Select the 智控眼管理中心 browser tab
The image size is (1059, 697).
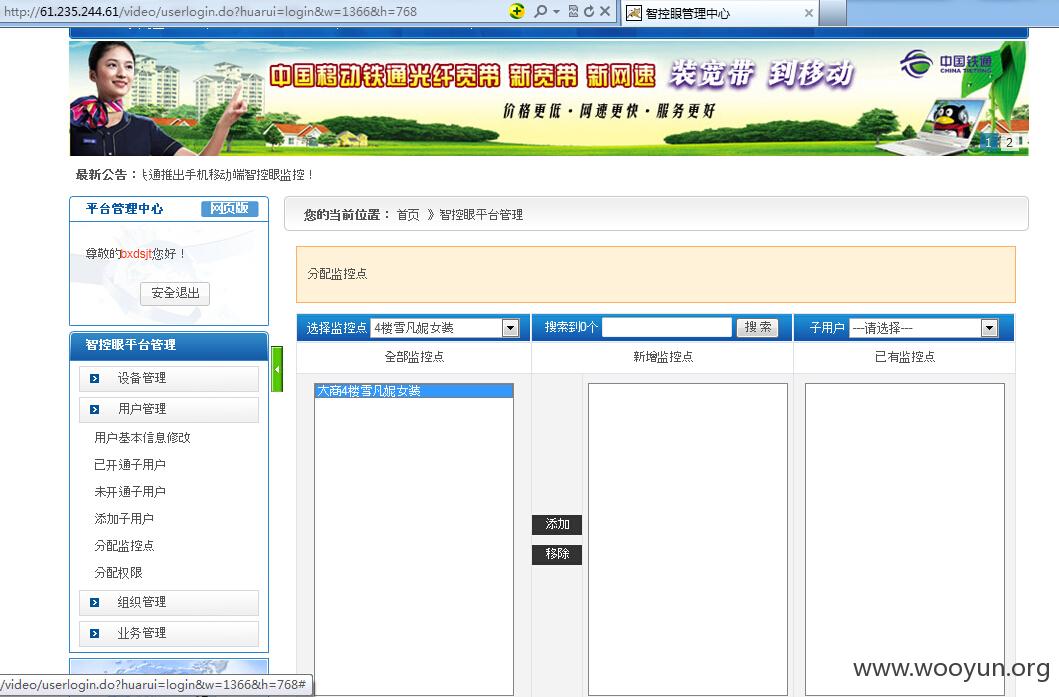point(719,13)
